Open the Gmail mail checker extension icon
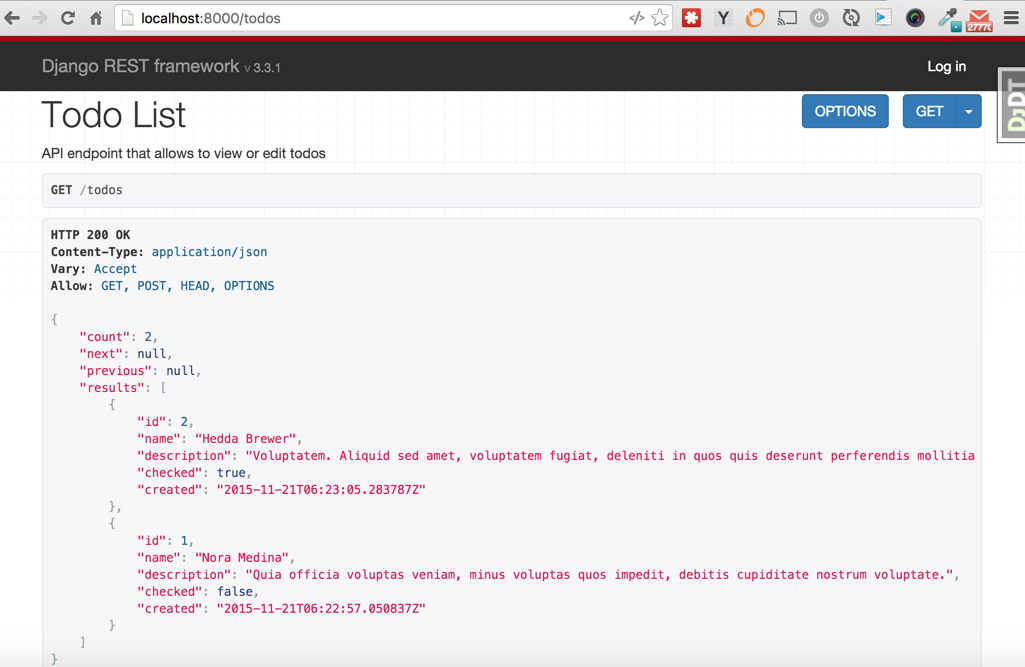The image size is (1025, 667). pos(979,20)
